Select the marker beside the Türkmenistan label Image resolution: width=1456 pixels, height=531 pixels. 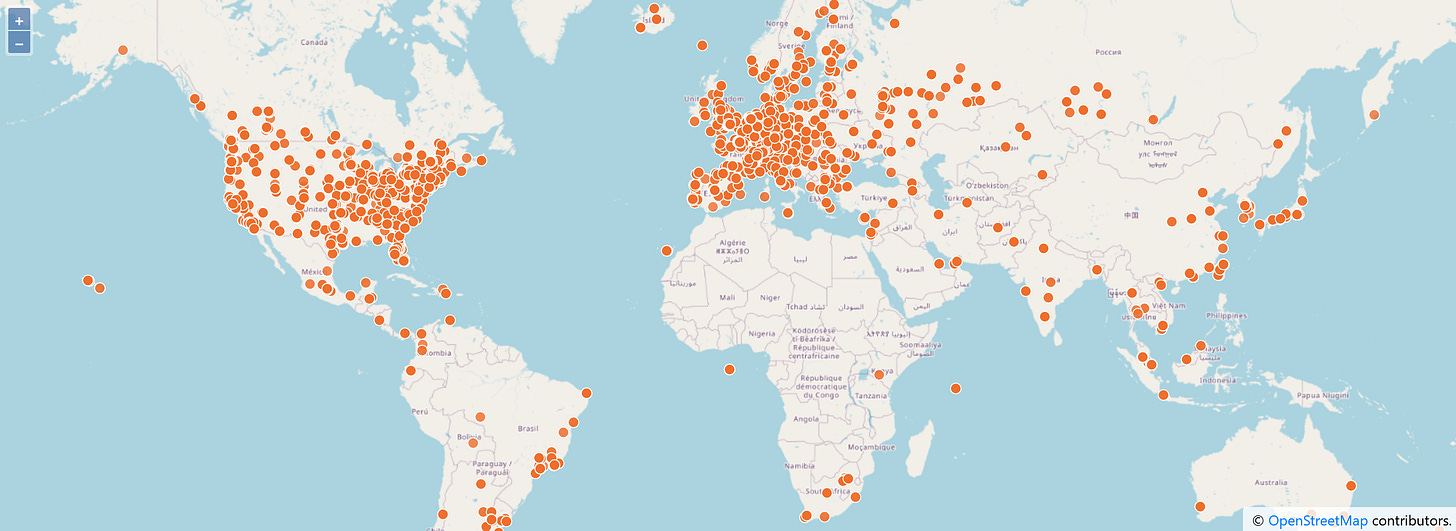click(x=967, y=201)
